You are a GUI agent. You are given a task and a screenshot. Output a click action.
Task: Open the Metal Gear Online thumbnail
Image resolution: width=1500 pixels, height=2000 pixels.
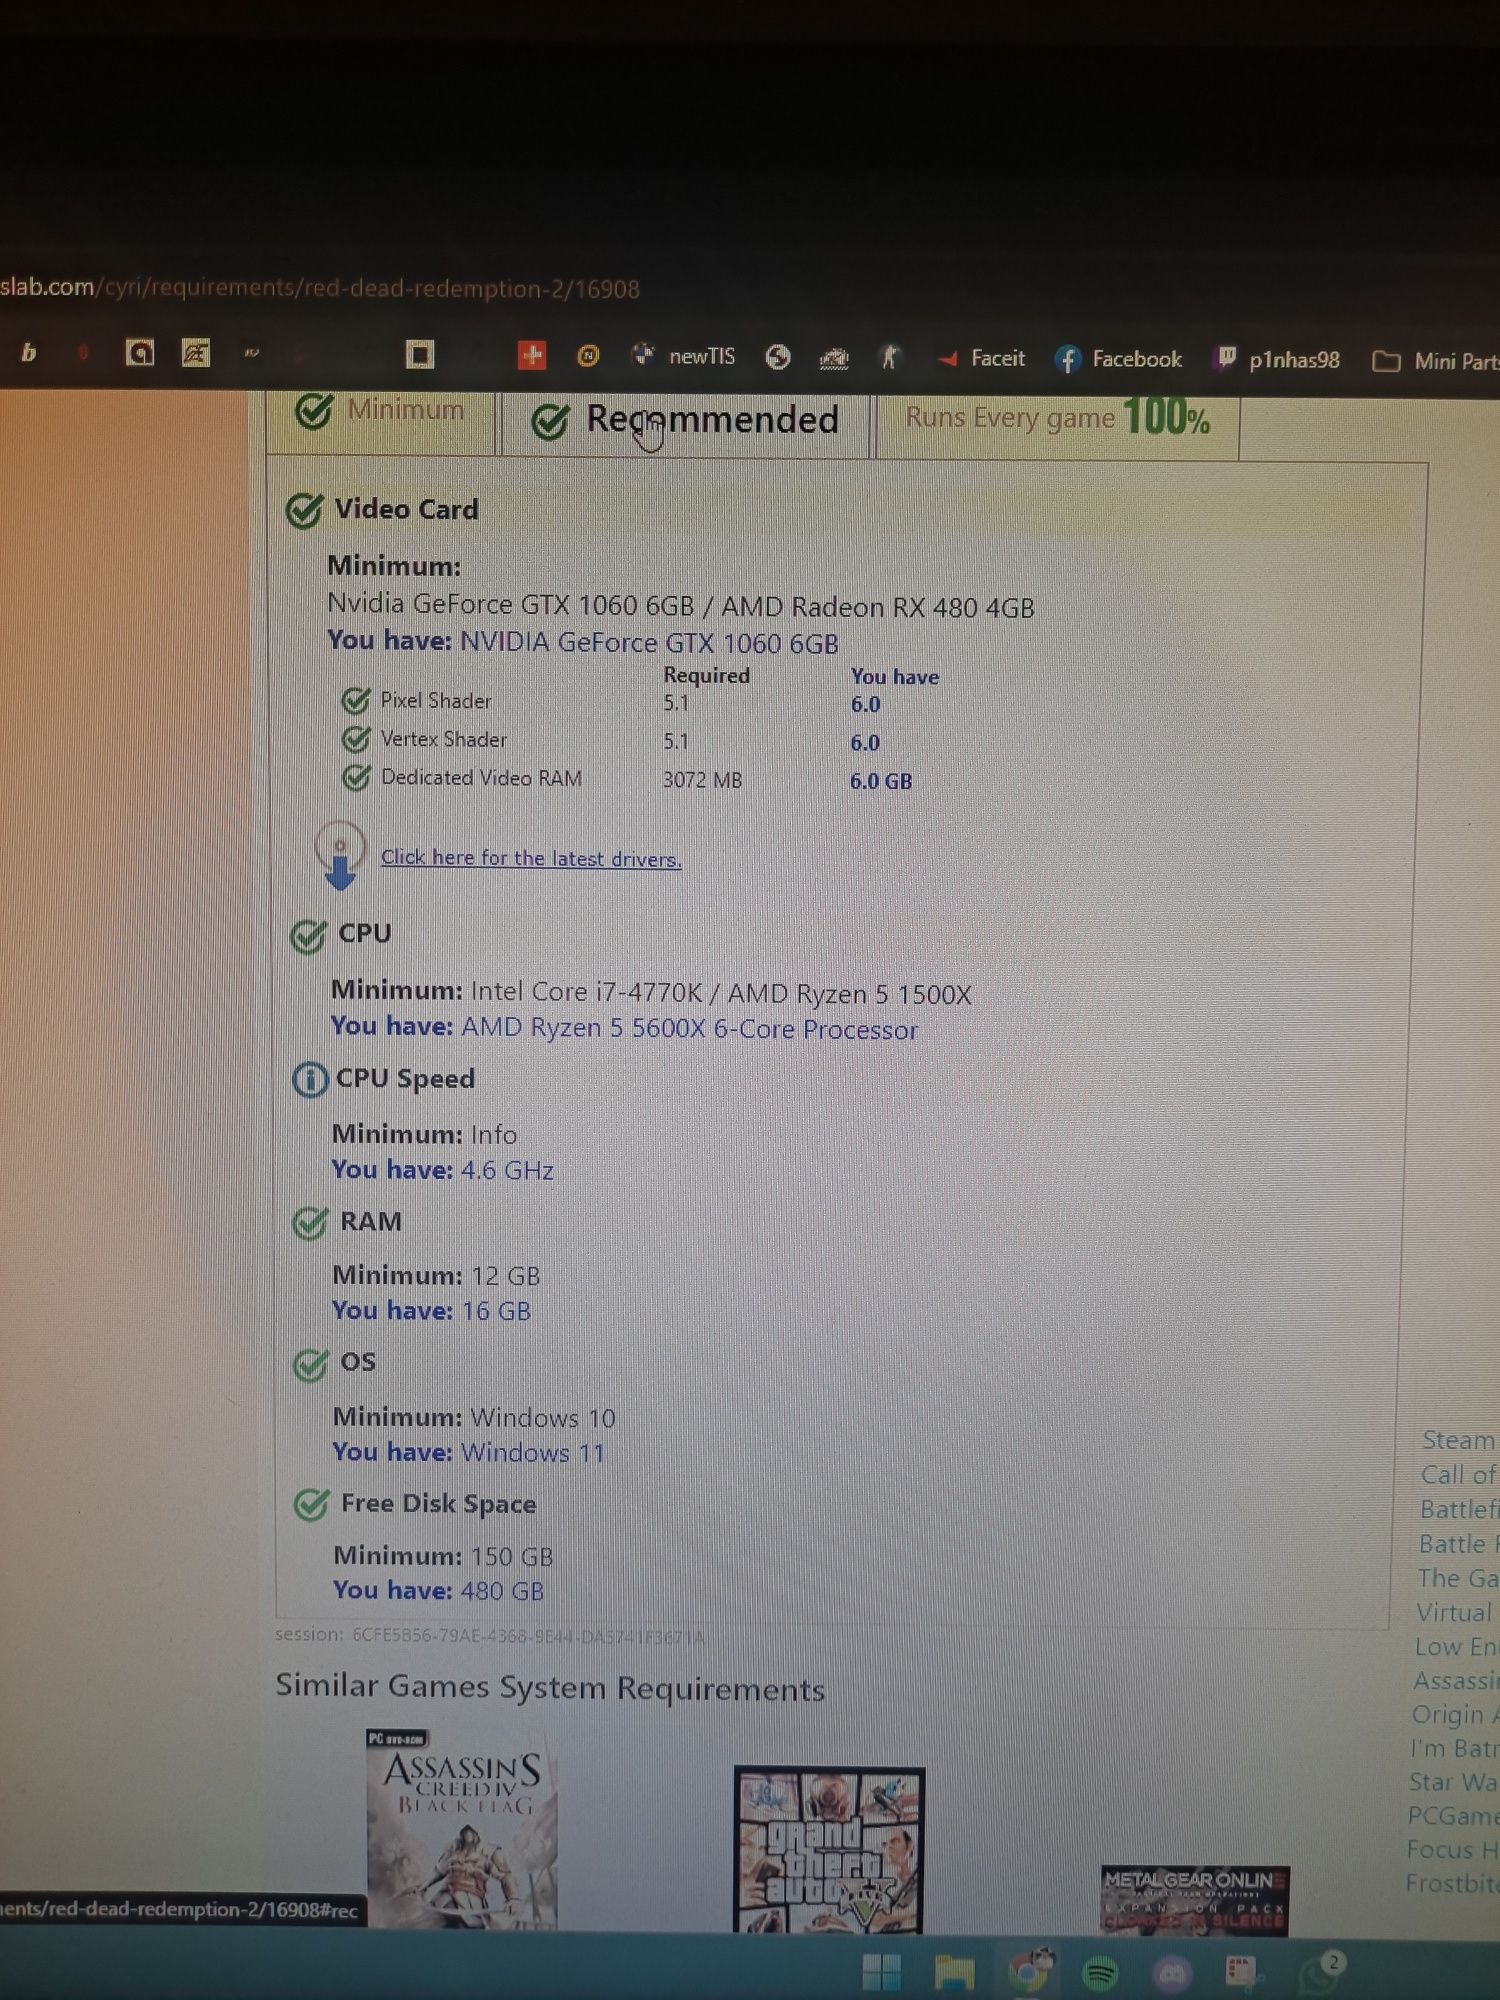1195,1900
